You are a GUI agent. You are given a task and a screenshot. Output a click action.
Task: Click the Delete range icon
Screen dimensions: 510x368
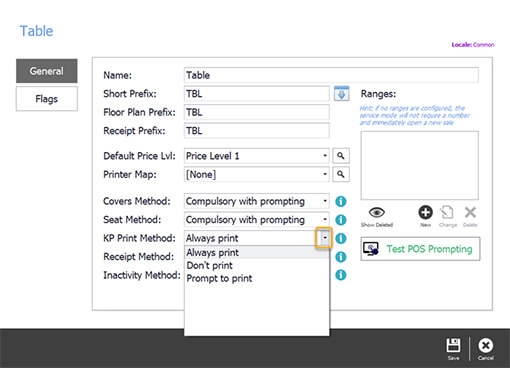point(470,212)
